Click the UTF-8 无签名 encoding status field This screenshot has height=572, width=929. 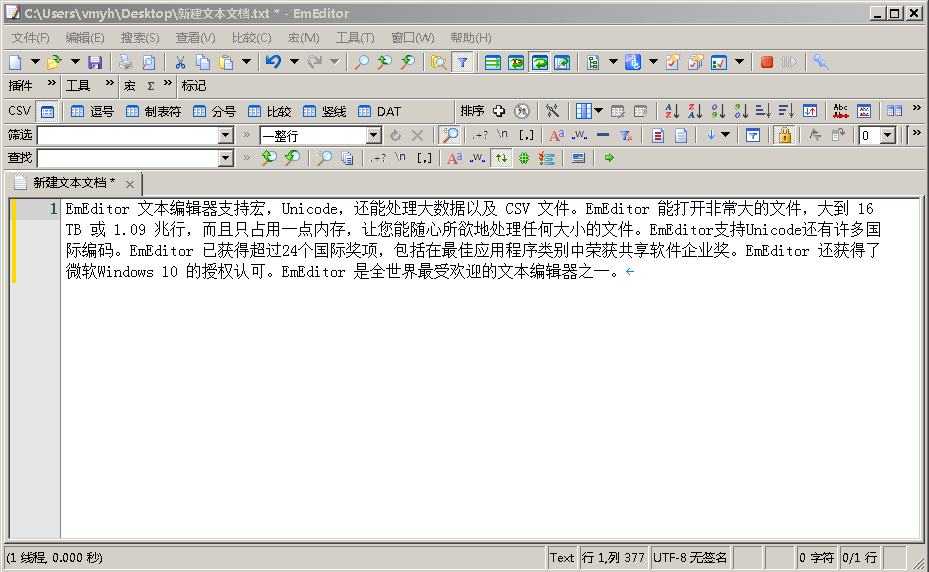690,557
